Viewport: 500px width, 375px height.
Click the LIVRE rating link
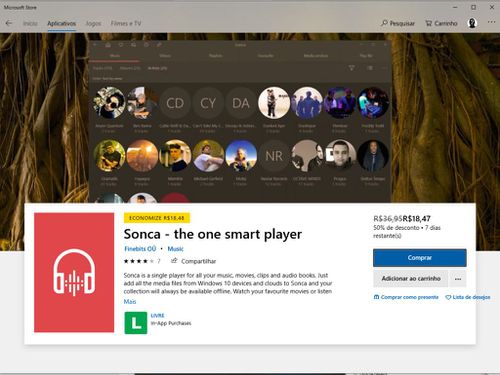(x=157, y=315)
